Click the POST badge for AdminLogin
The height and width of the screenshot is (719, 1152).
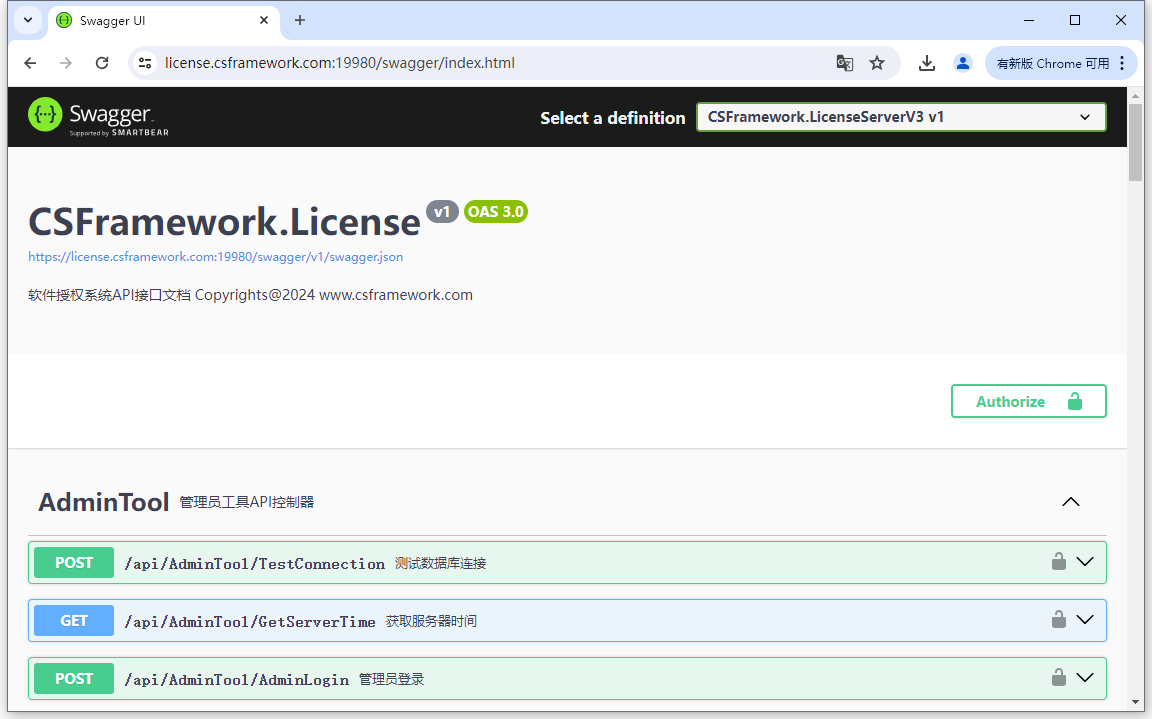74,679
